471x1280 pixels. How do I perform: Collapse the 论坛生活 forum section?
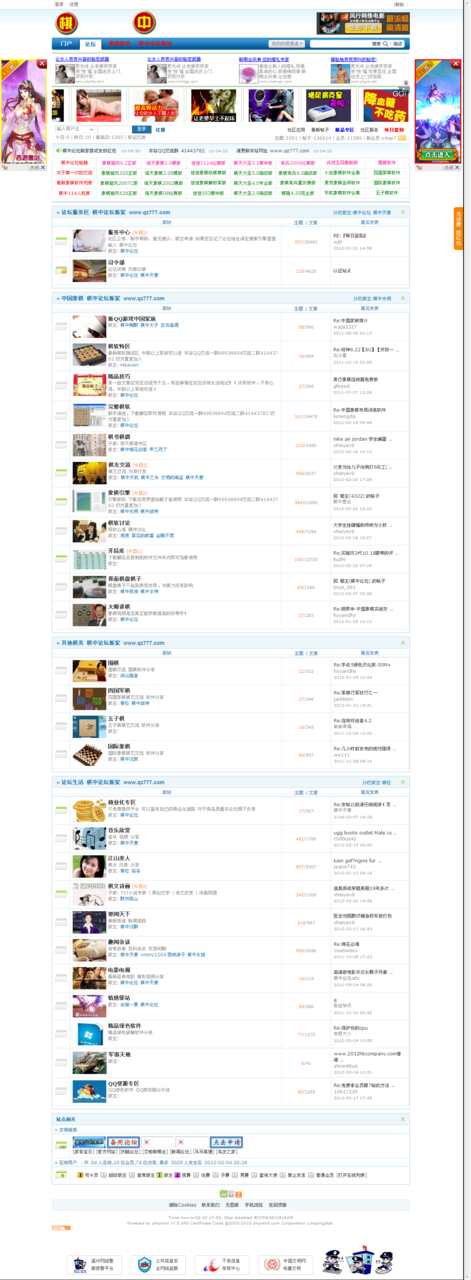[403, 782]
